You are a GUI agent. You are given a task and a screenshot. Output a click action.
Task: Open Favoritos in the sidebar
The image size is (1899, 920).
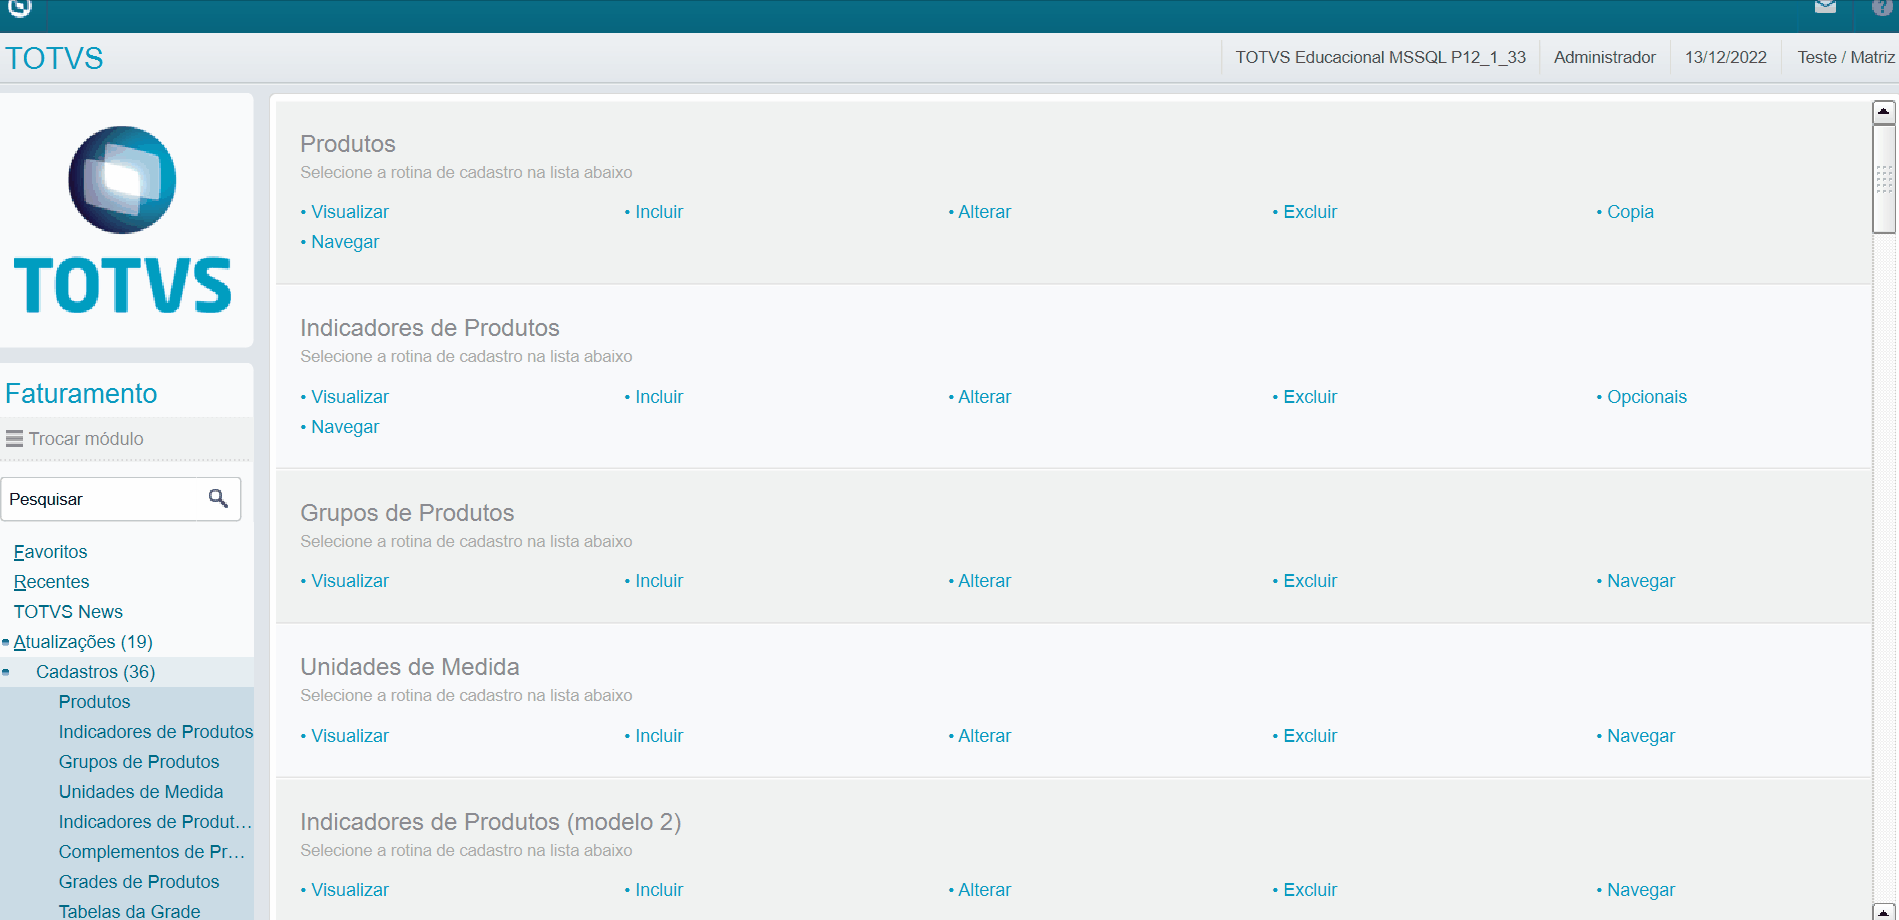tap(51, 552)
